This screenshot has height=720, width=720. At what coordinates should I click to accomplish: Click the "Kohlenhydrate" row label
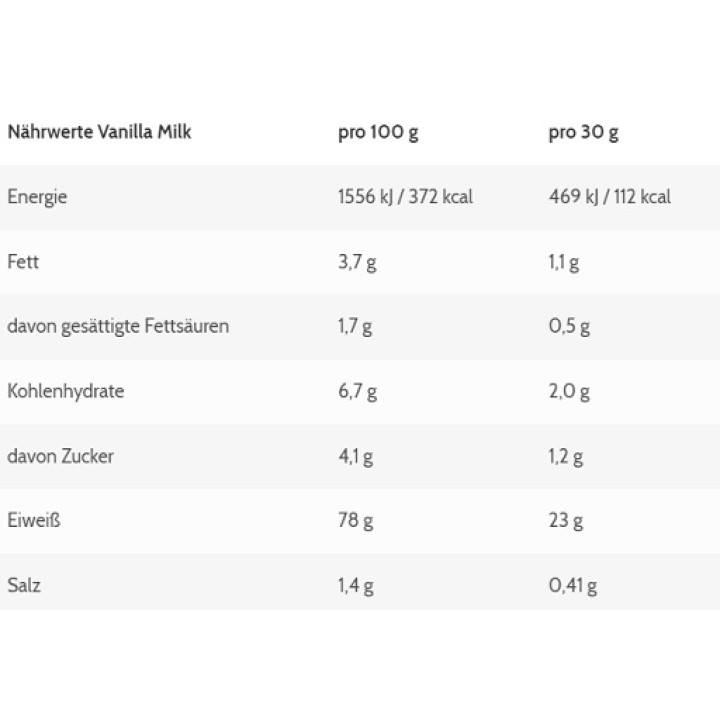(x=66, y=391)
